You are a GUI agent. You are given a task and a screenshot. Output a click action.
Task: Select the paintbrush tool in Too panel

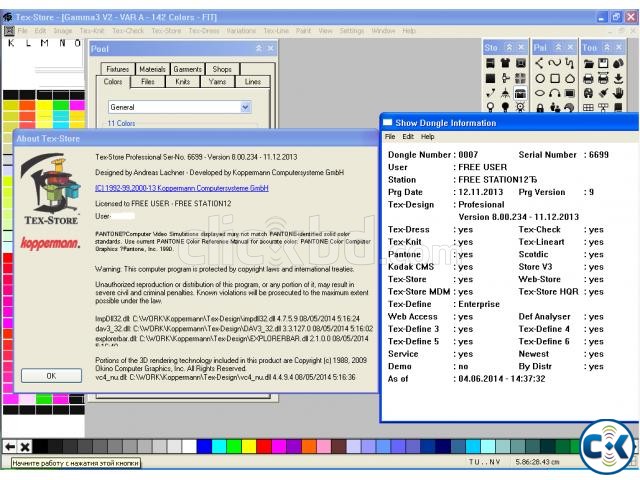coord(603,93)
